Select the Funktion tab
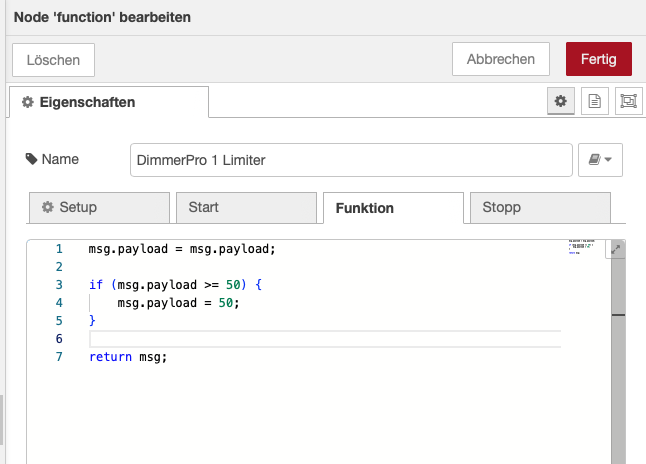 point(392,208)
